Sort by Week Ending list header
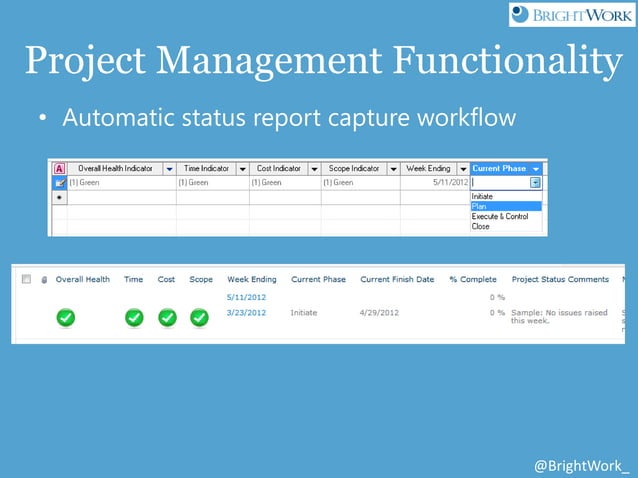The image size is (638, 478). [x=252, y=279]
